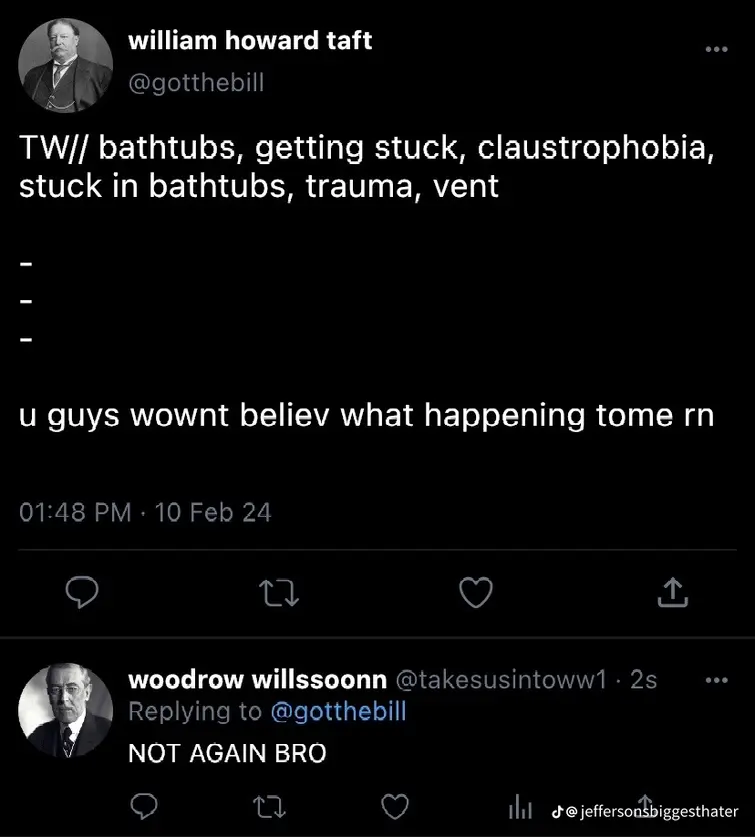Viewport: 755px width, 837px height.
Task: Retweet the NOT AGAIN BRO reply
Action: click(x=272, y=805)
